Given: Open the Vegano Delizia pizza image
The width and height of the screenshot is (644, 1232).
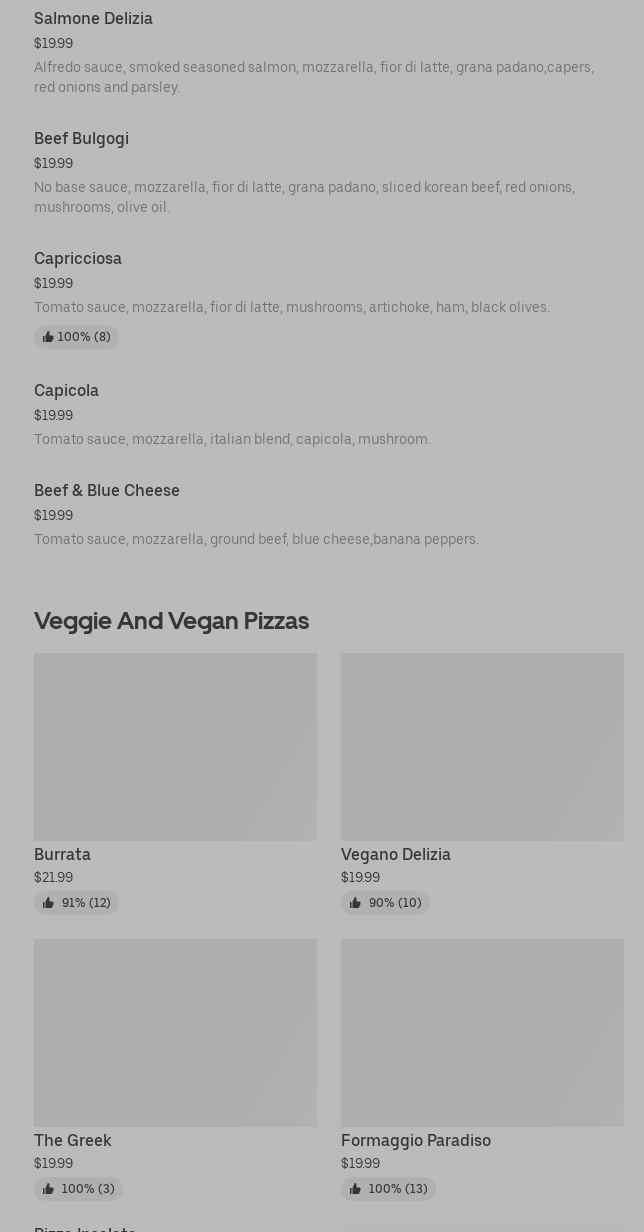Looking at the screenshot, I should tap(482, 747).
